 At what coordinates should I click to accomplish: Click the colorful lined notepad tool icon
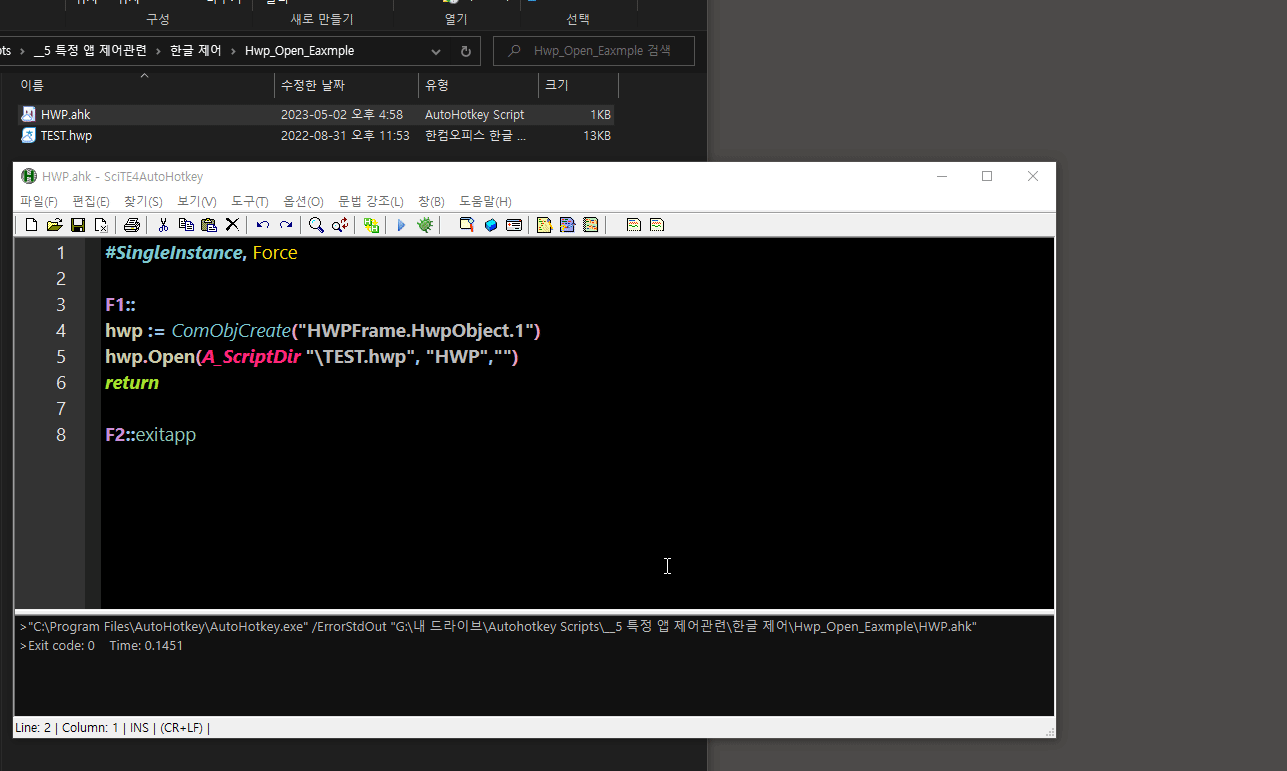[591, 225]
